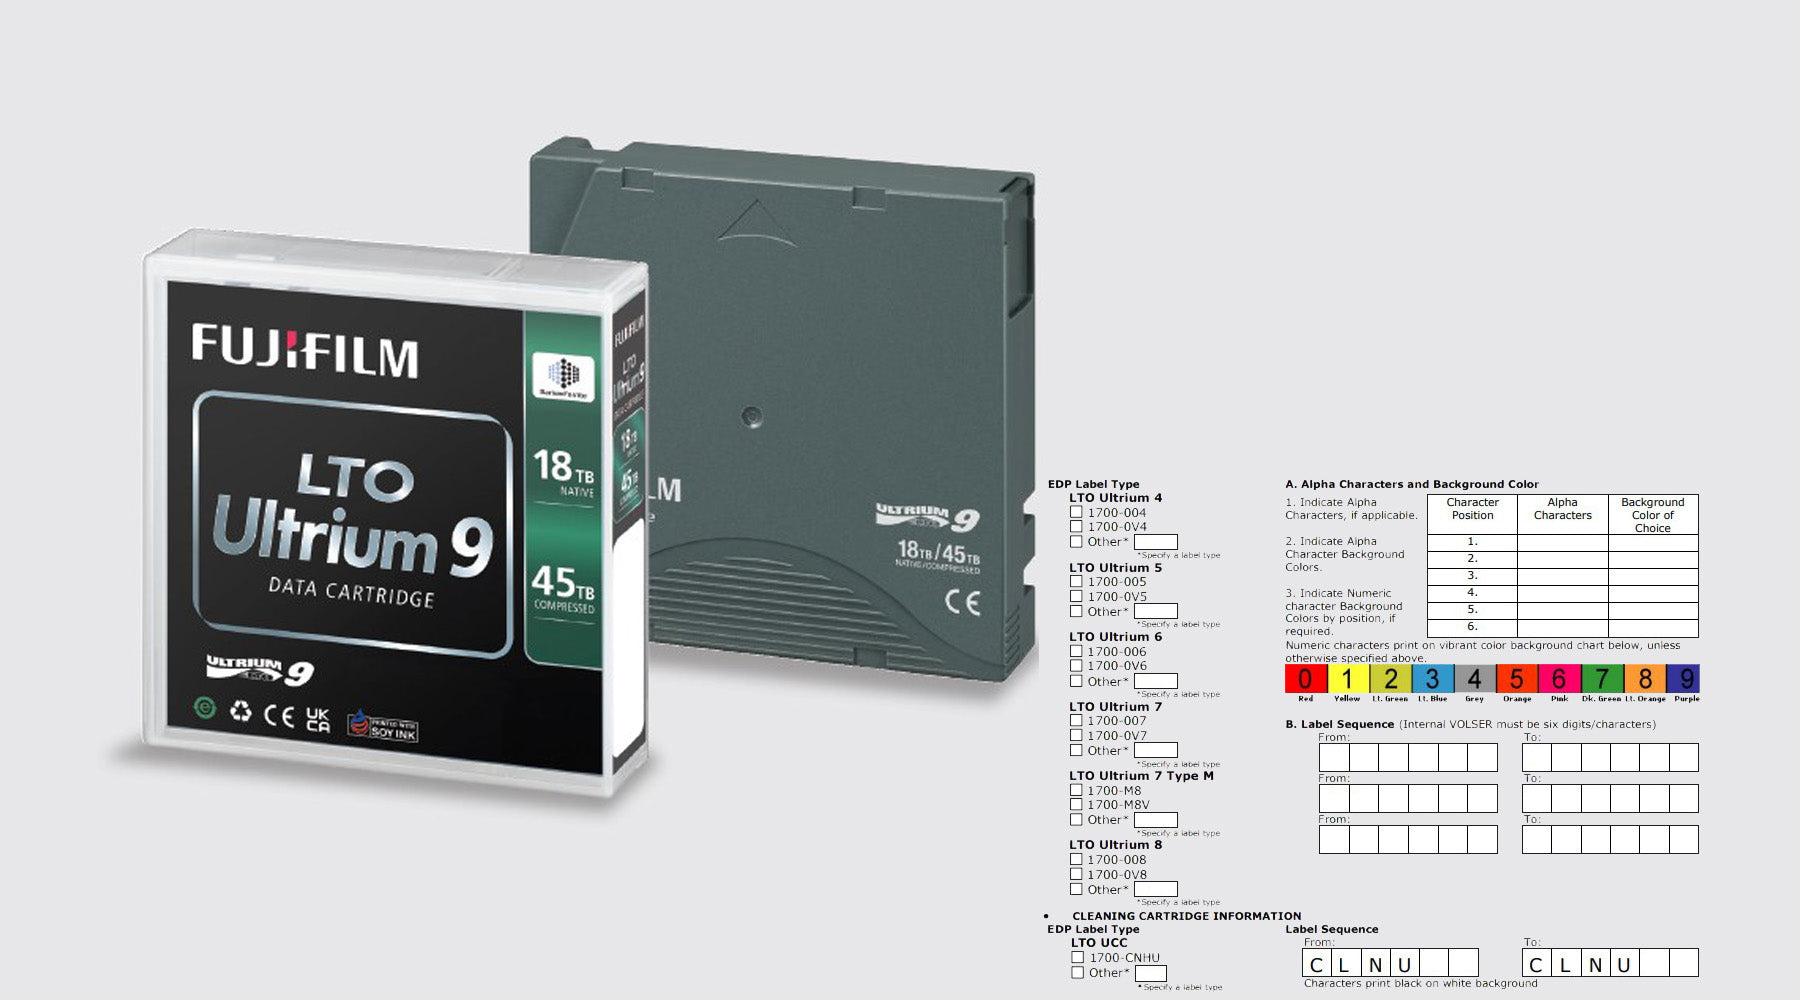Choose the yellow 1 color swatch
Image resolution: width=1800 pixels, height=1000 pixels.
1347,679
